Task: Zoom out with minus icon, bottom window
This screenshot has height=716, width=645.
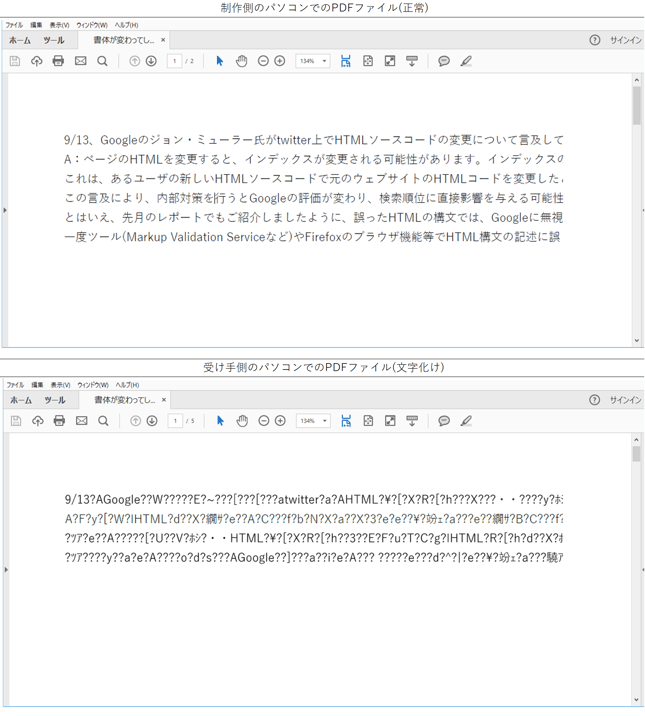Action: tap(263, 421)
